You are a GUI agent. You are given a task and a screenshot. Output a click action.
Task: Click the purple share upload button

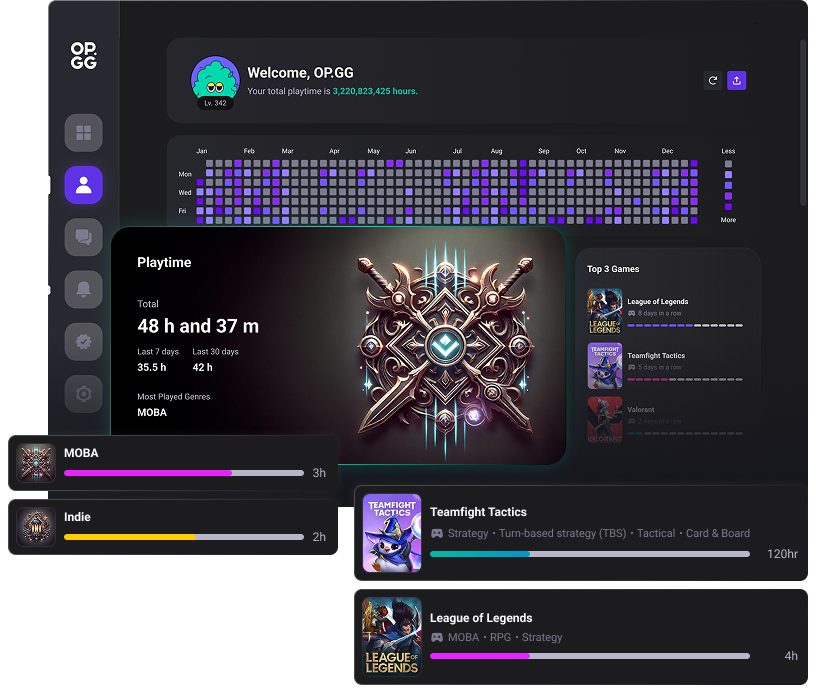click(736, 81)
